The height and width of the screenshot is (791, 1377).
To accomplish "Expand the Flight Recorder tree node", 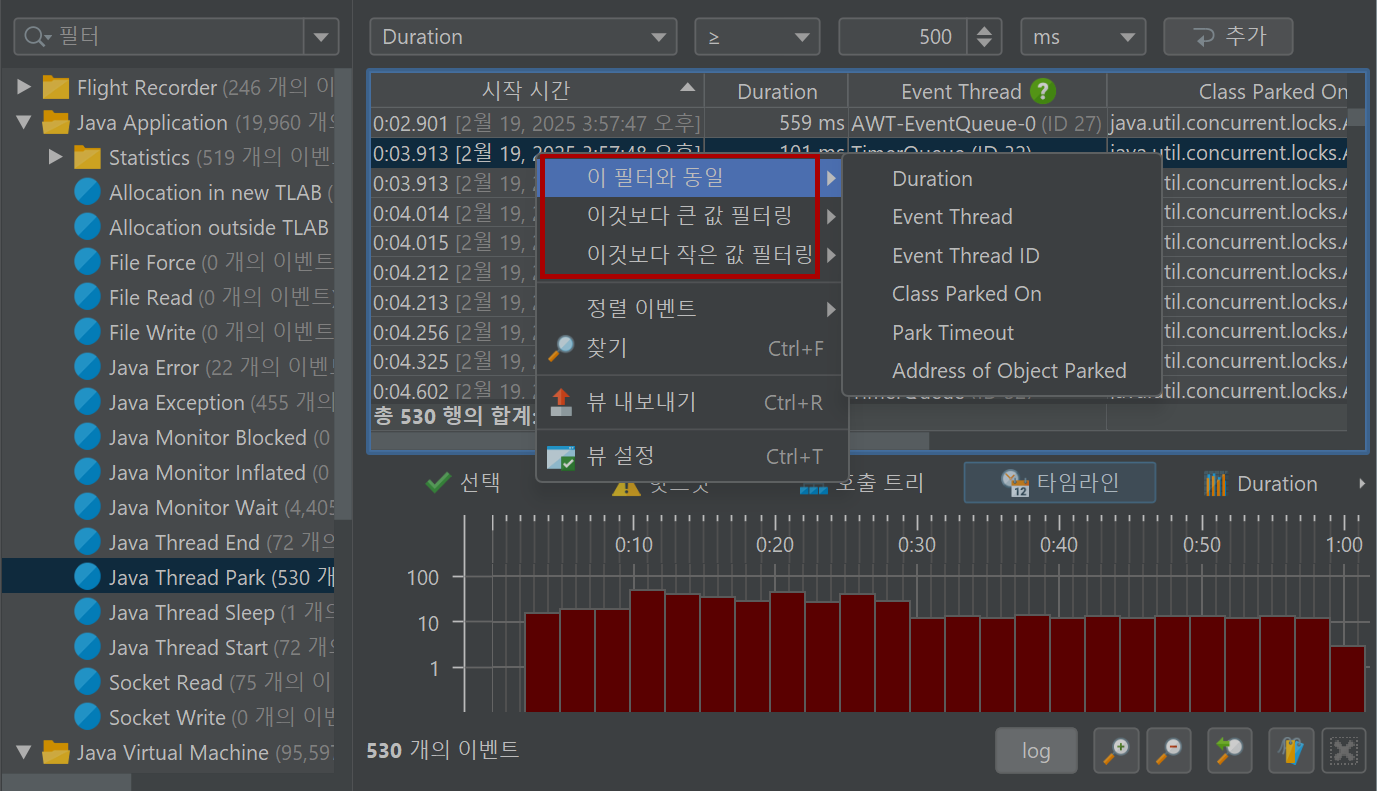I will pos(24,88).
